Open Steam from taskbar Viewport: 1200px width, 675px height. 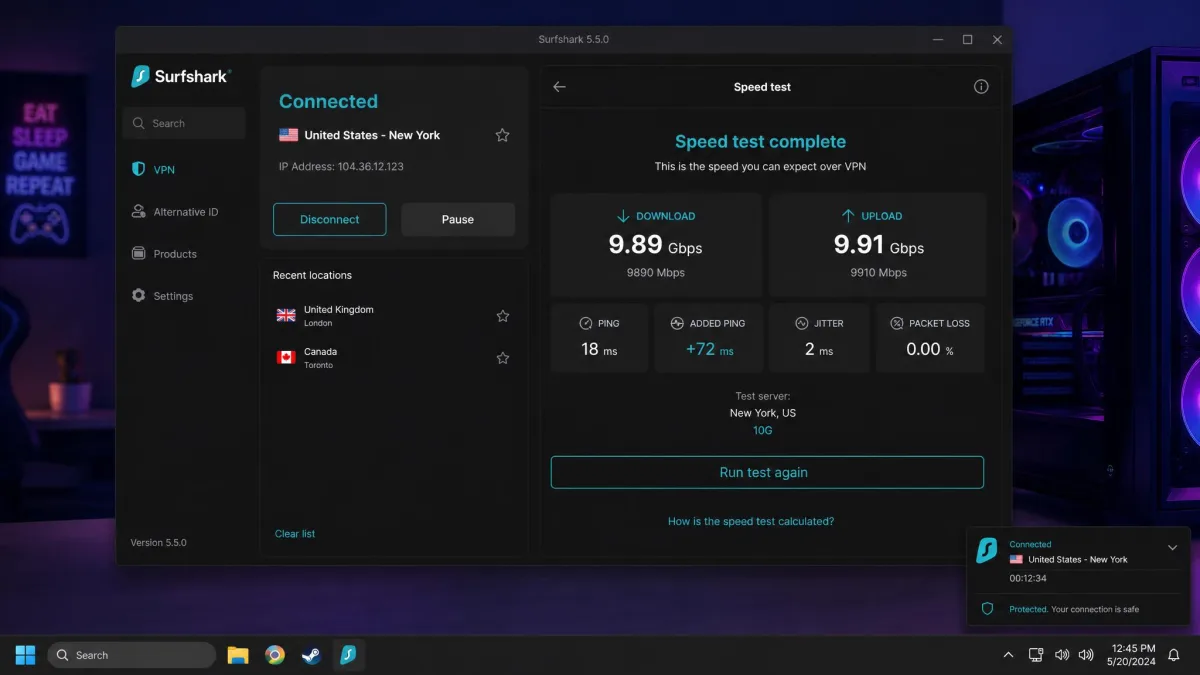tap(311, 655)
